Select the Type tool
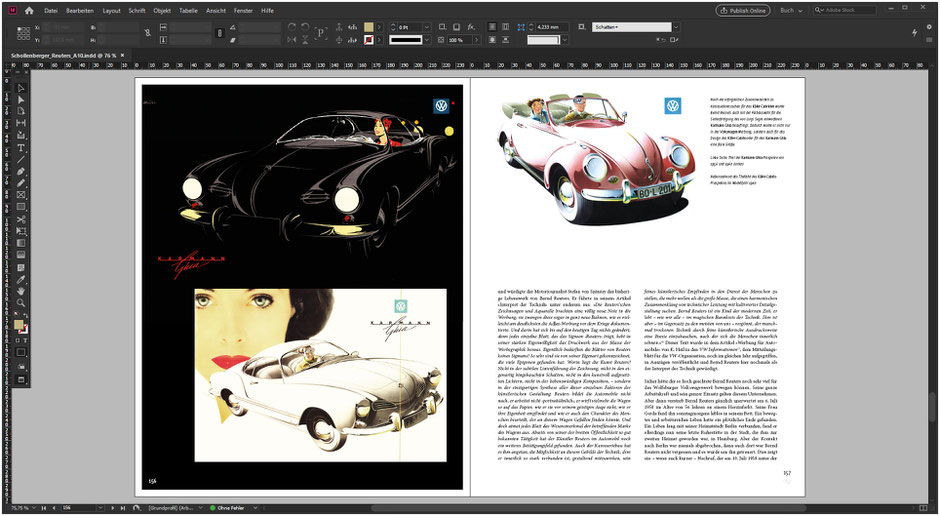This screenshot has height=516, width=940. 21,147
